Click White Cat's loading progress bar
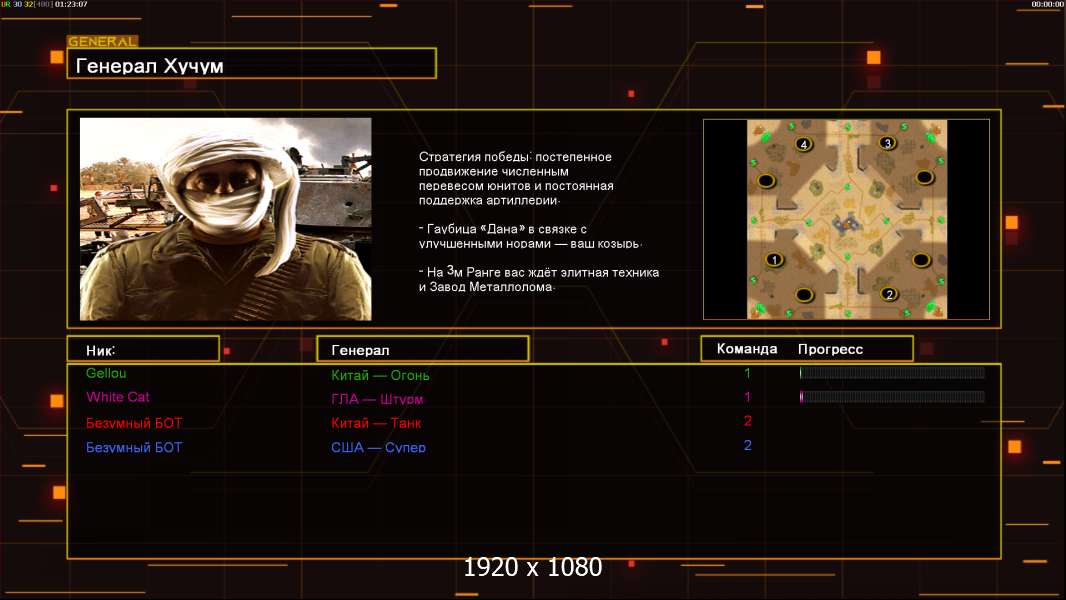The image size is (1066, 600). 892,397
